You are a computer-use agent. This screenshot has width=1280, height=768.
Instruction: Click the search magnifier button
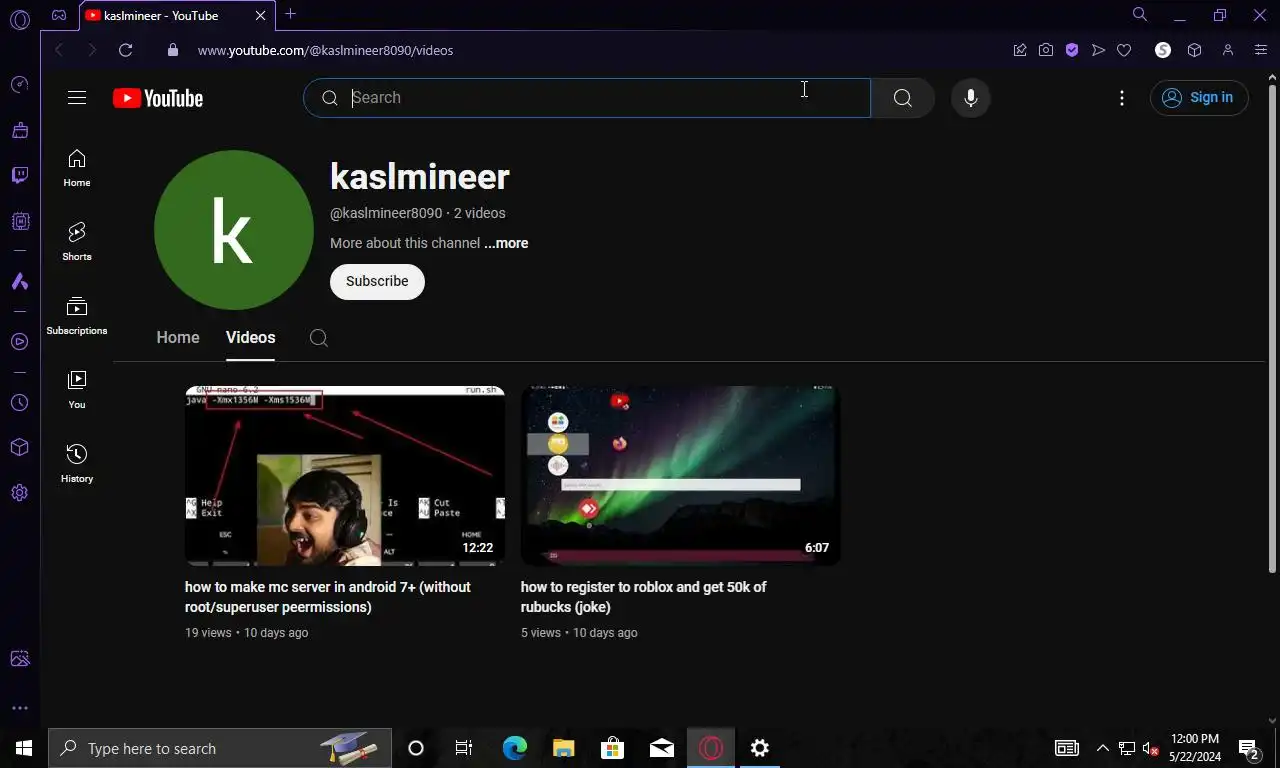tap(902, 98)
